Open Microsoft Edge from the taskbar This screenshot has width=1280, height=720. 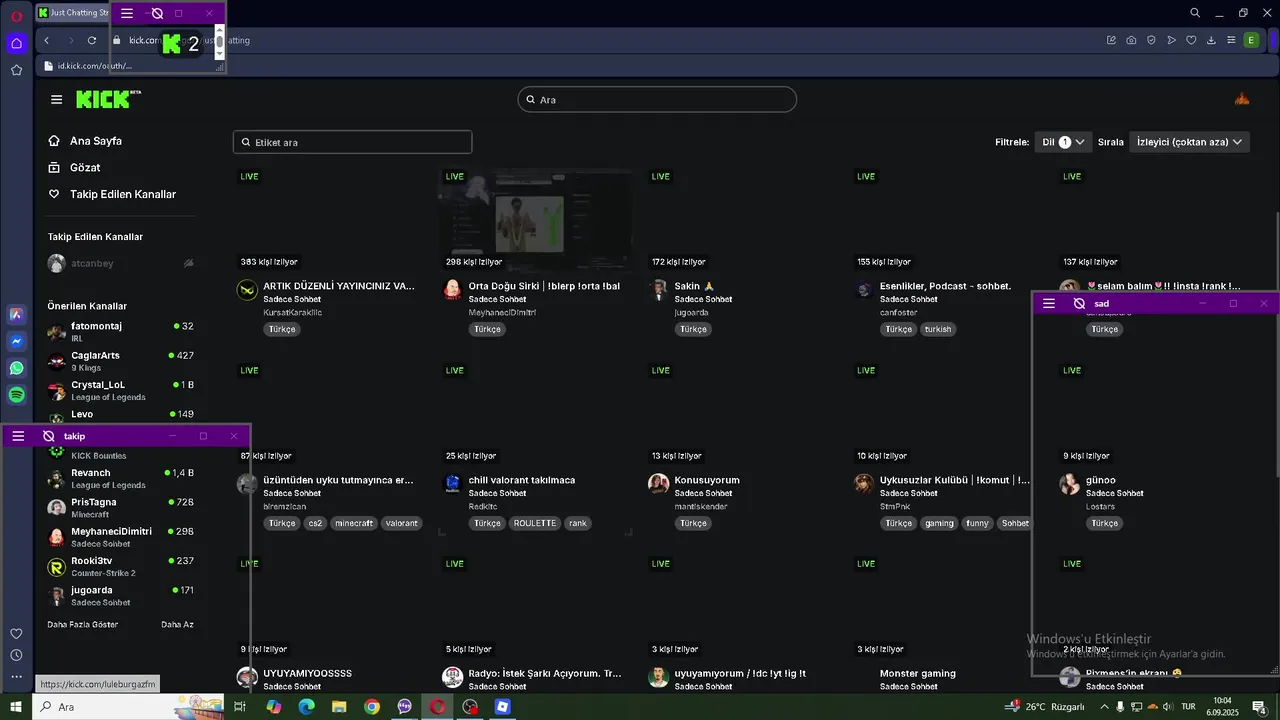point(306,707)
